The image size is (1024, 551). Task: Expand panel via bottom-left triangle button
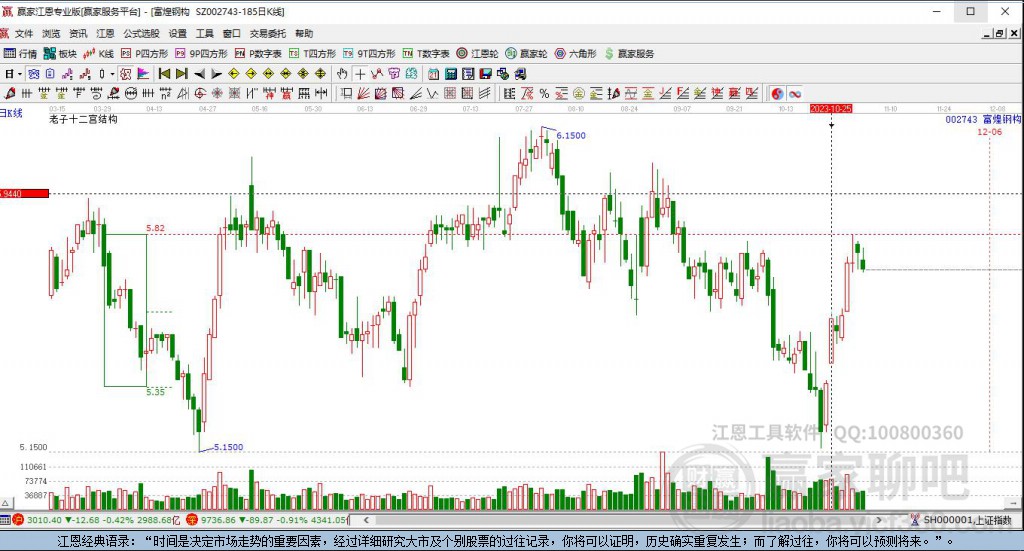coord(5,503)
